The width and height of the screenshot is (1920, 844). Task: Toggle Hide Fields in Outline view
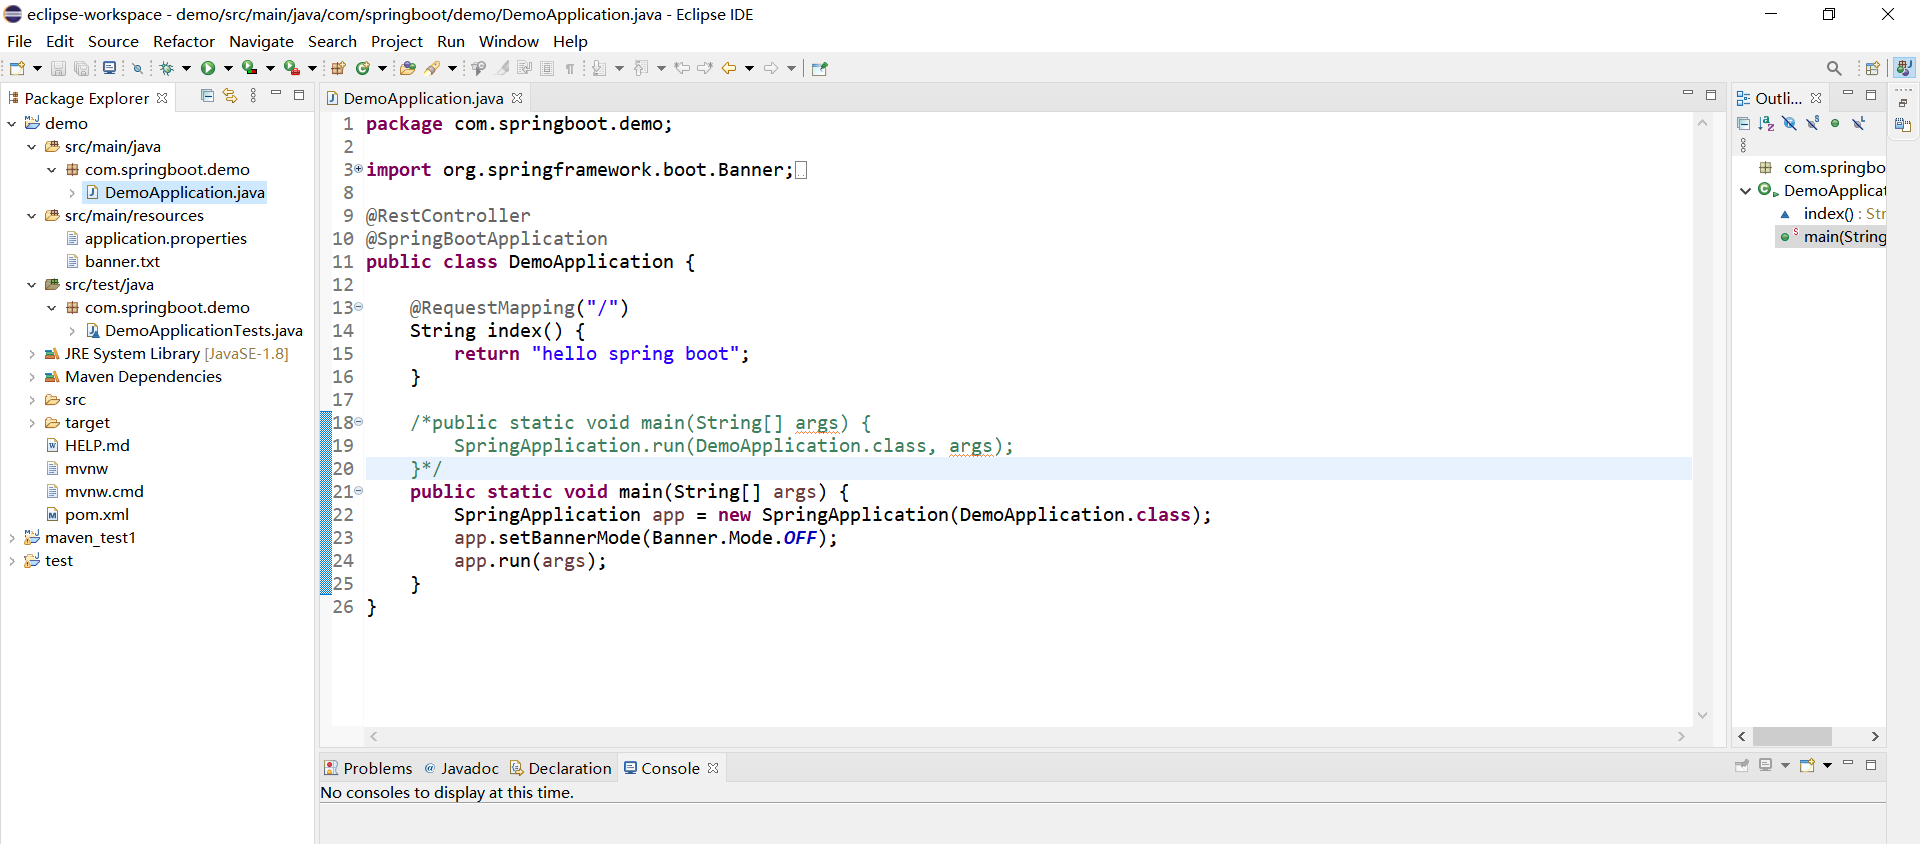point(1789,123)
